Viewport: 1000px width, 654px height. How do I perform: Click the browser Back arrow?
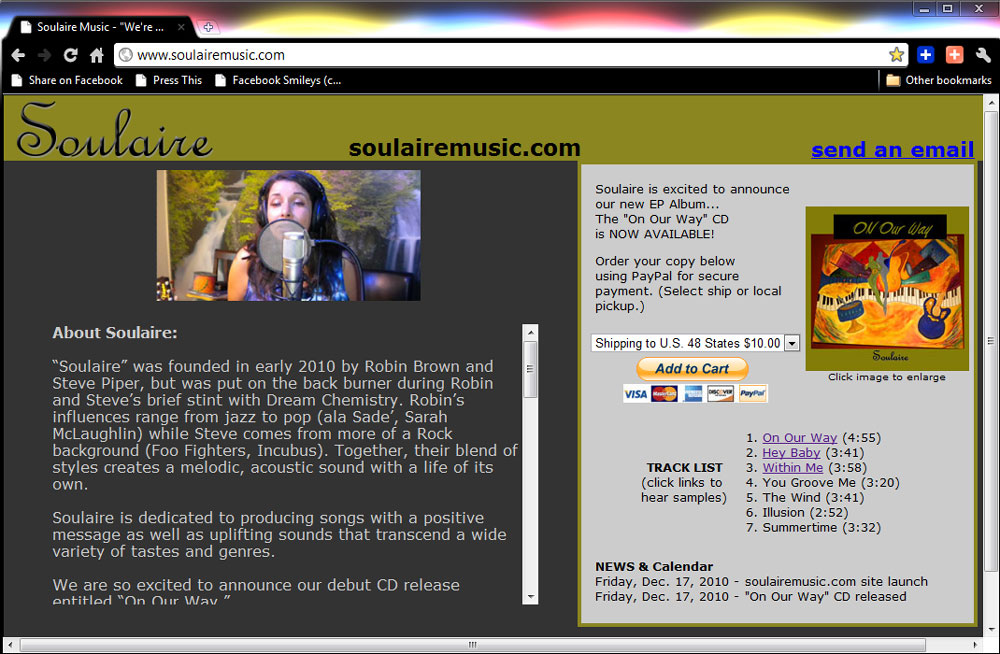point(18,55)
